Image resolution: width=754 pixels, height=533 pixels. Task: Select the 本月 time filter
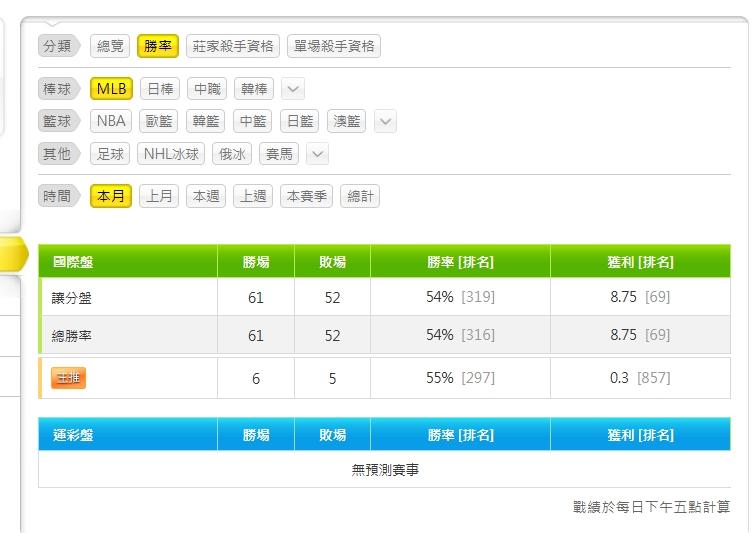pyautogui.click(x=111, y=196)
